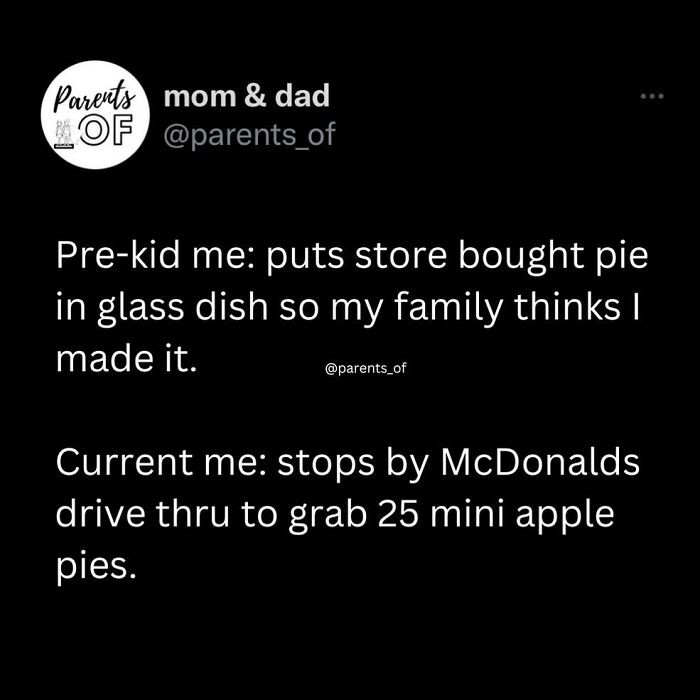Click the small @parents_of watermark text
This screenshot has height=700, width=700.
pos(366,368)
